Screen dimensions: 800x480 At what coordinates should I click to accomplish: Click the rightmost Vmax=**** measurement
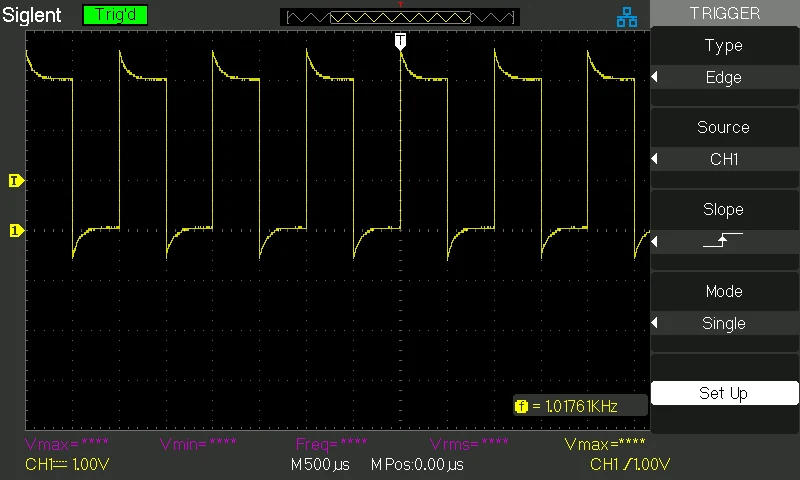[605, 444]
